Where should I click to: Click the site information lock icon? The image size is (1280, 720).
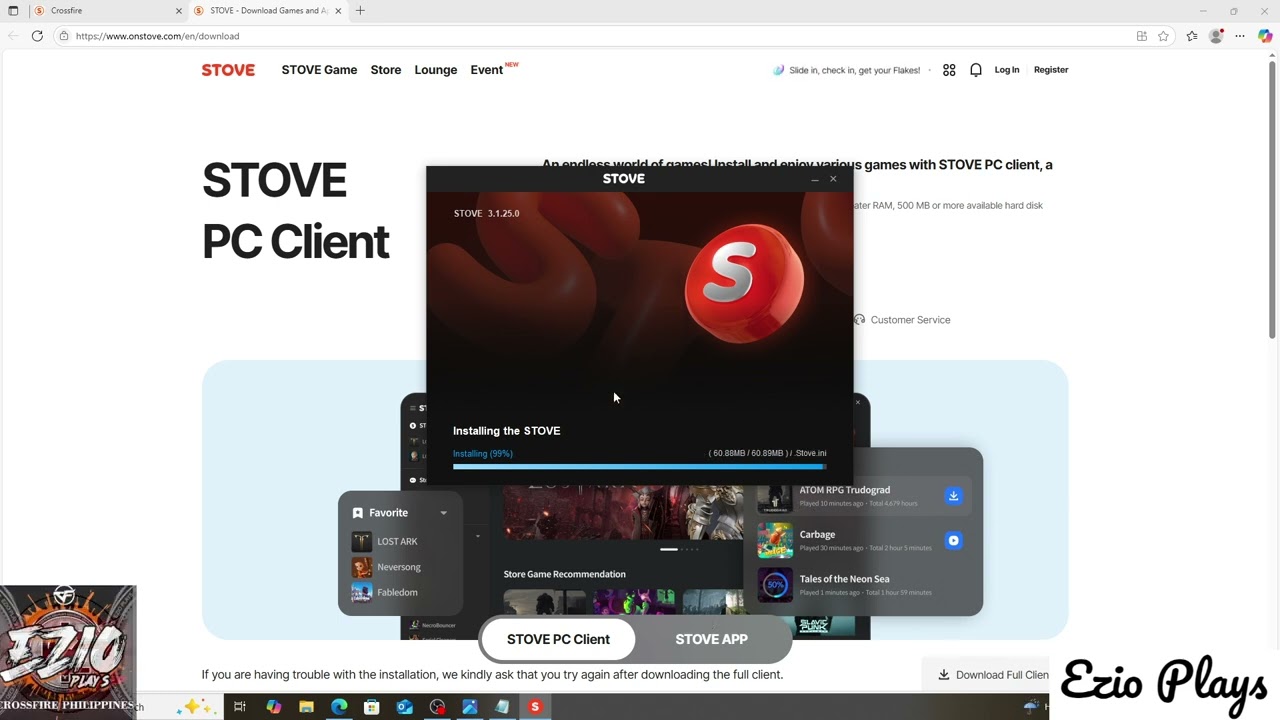pos(64,36)
